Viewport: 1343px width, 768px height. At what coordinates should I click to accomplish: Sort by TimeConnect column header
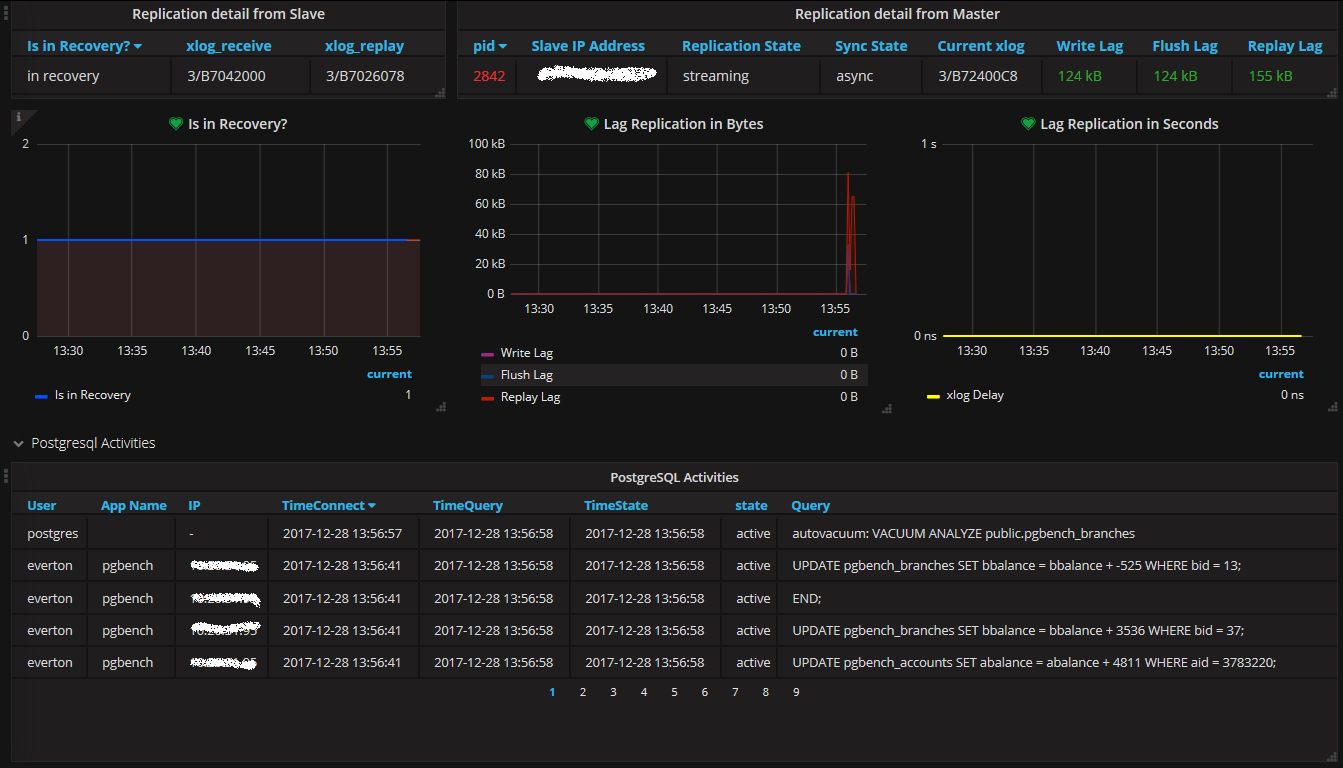329,506
